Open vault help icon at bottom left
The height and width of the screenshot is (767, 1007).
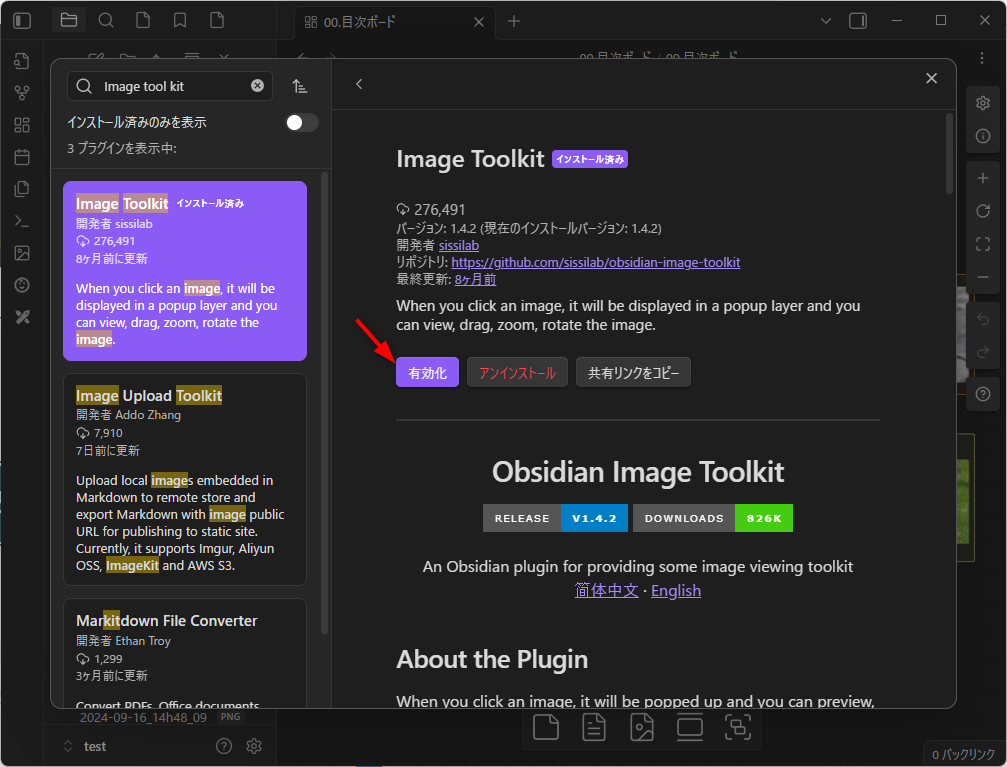[223, 746]
